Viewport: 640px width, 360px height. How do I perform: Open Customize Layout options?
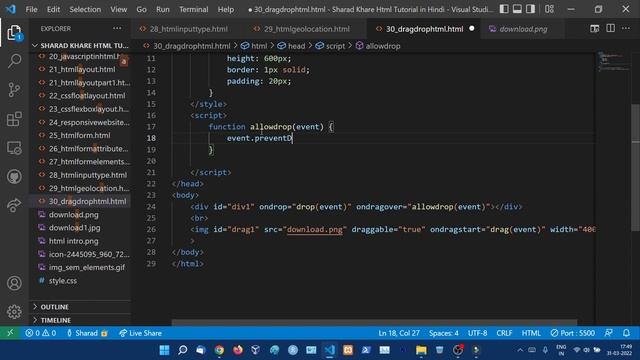coord(549,9)
